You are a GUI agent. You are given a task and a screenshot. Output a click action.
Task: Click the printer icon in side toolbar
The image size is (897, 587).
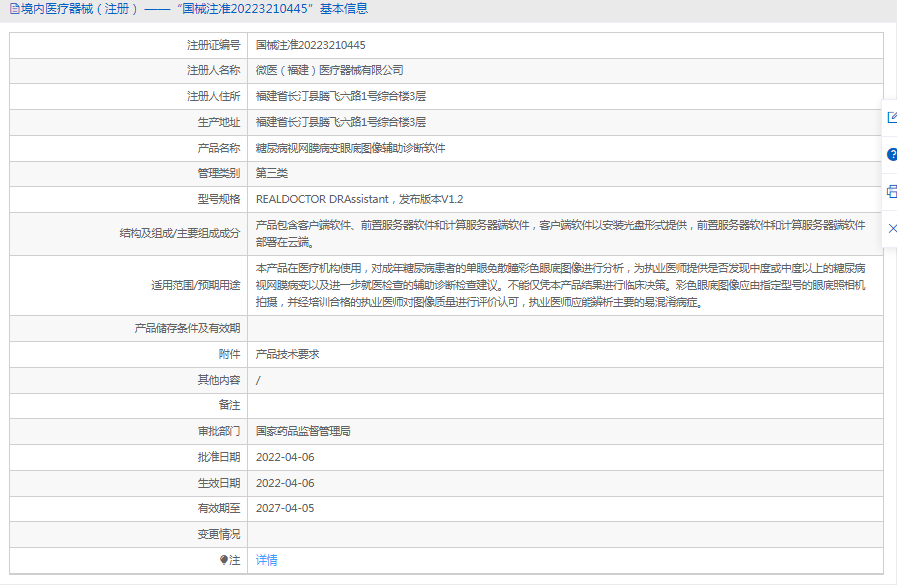pos(892,191)
